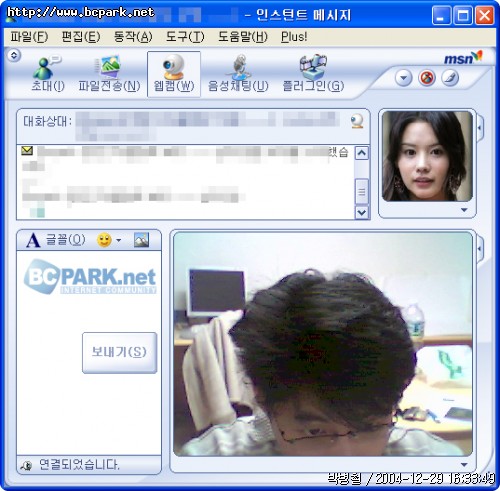Open the 편집(E) menu
The height and width of the screenshot is (491, 500).
coord(81,36)
